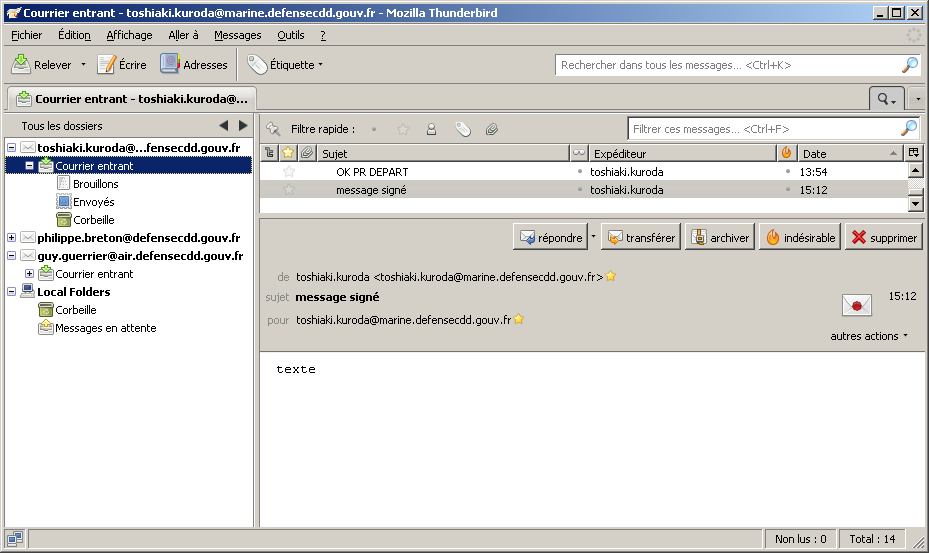Toggle star on OK PR DEPART message

[x=289, y=172]
